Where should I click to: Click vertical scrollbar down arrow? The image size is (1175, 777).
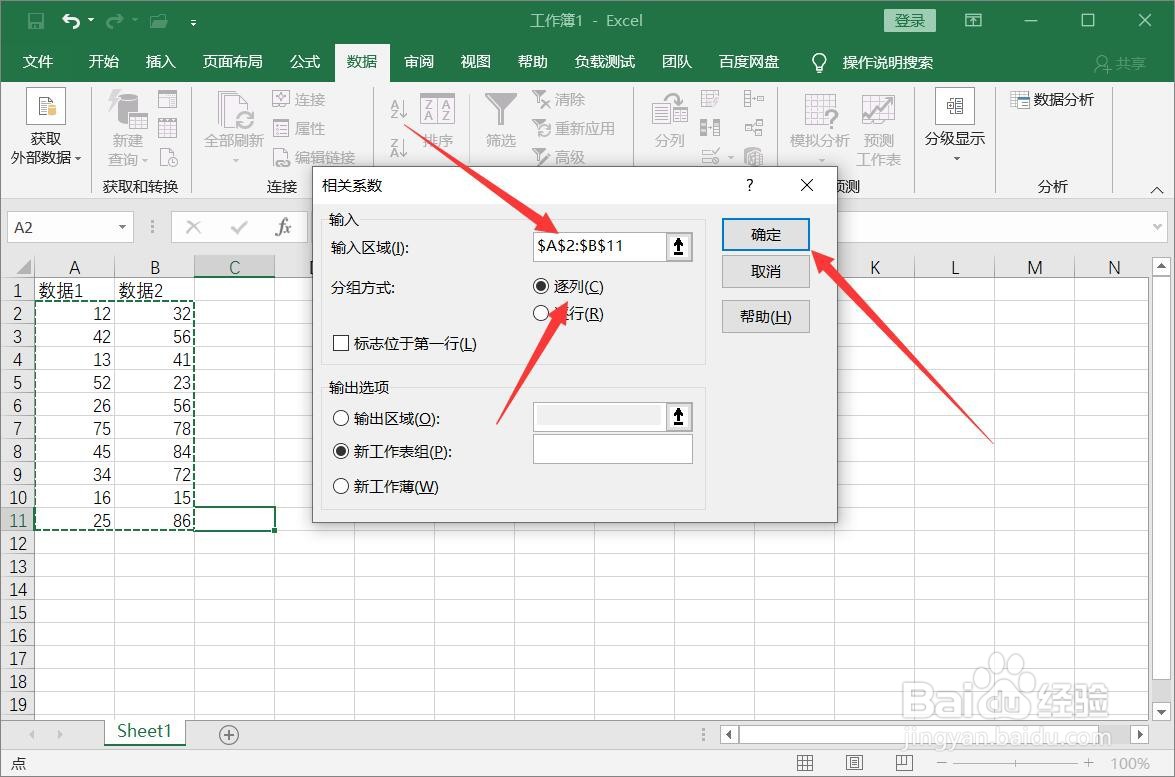(1162, 712)
